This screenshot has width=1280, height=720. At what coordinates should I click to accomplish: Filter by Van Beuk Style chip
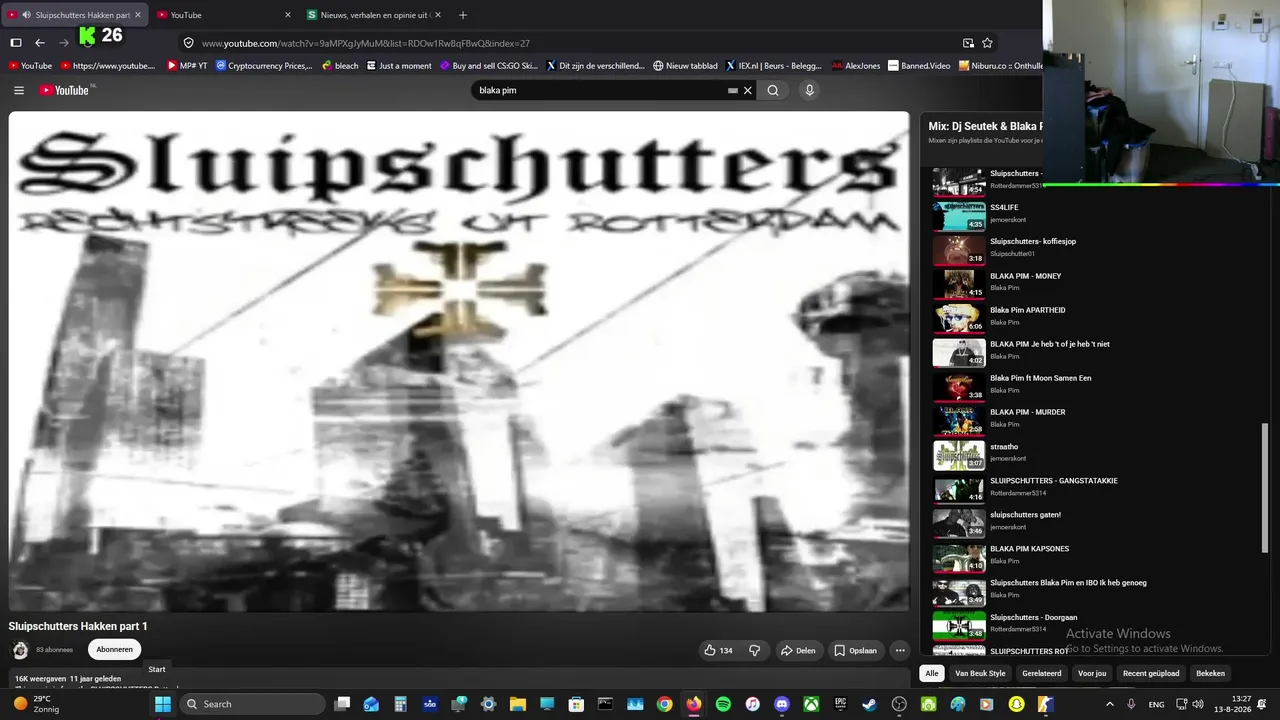[980, 673]
